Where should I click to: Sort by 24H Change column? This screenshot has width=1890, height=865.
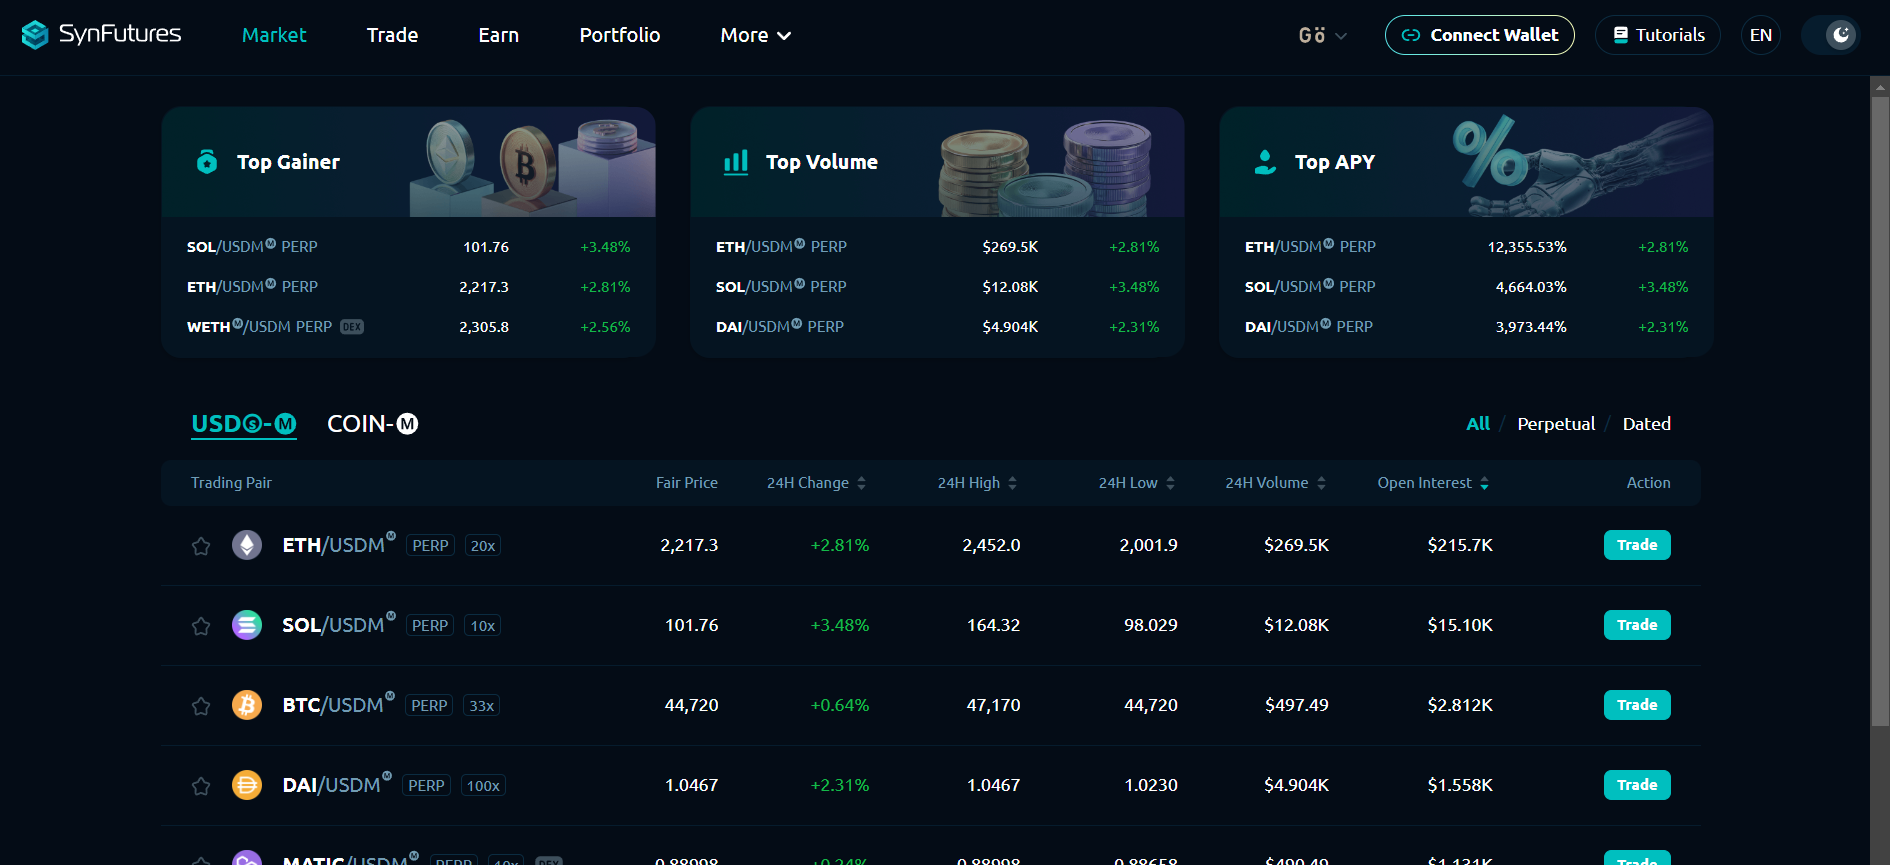816,483
